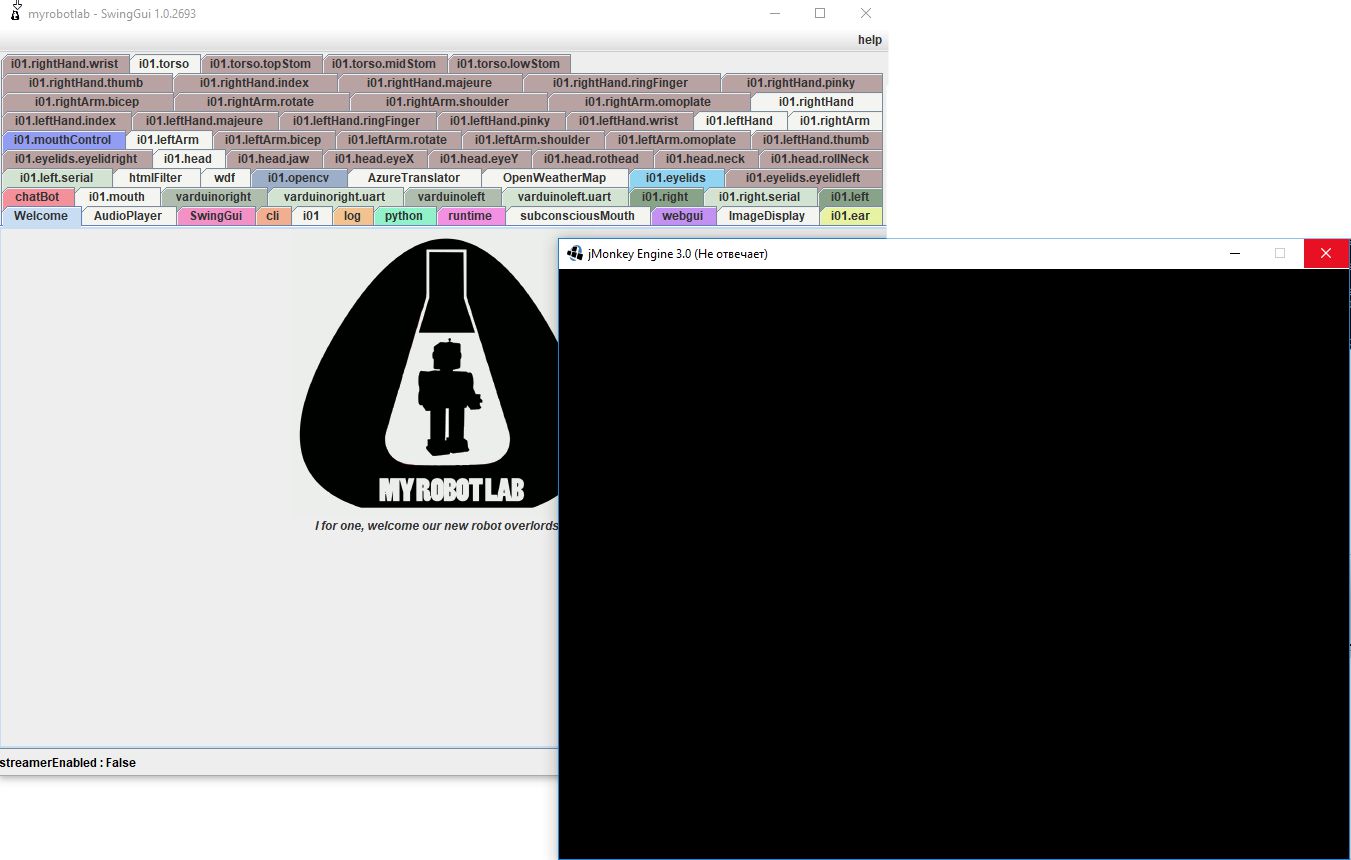Select the i01.right tab
The width and height of the screenshot is (1351, 860).
(x=665, y=197)
